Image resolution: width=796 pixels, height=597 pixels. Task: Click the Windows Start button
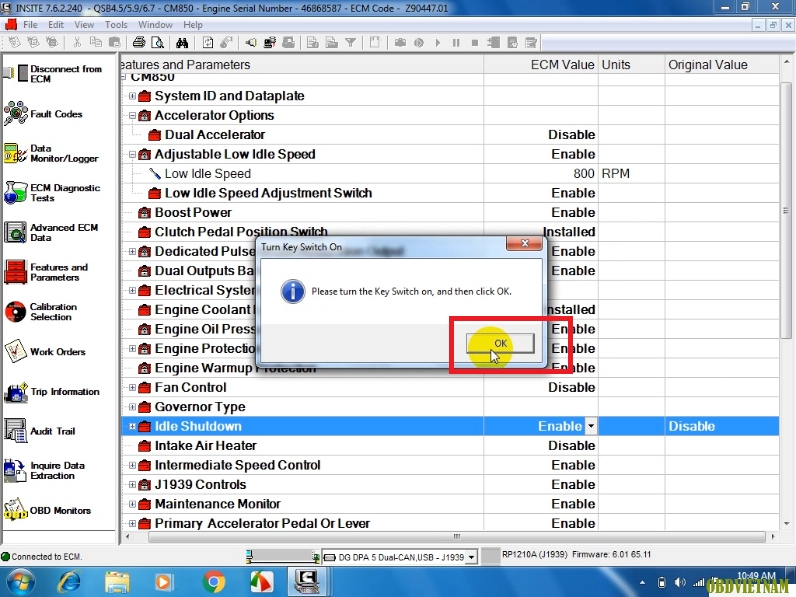point(20,581)
